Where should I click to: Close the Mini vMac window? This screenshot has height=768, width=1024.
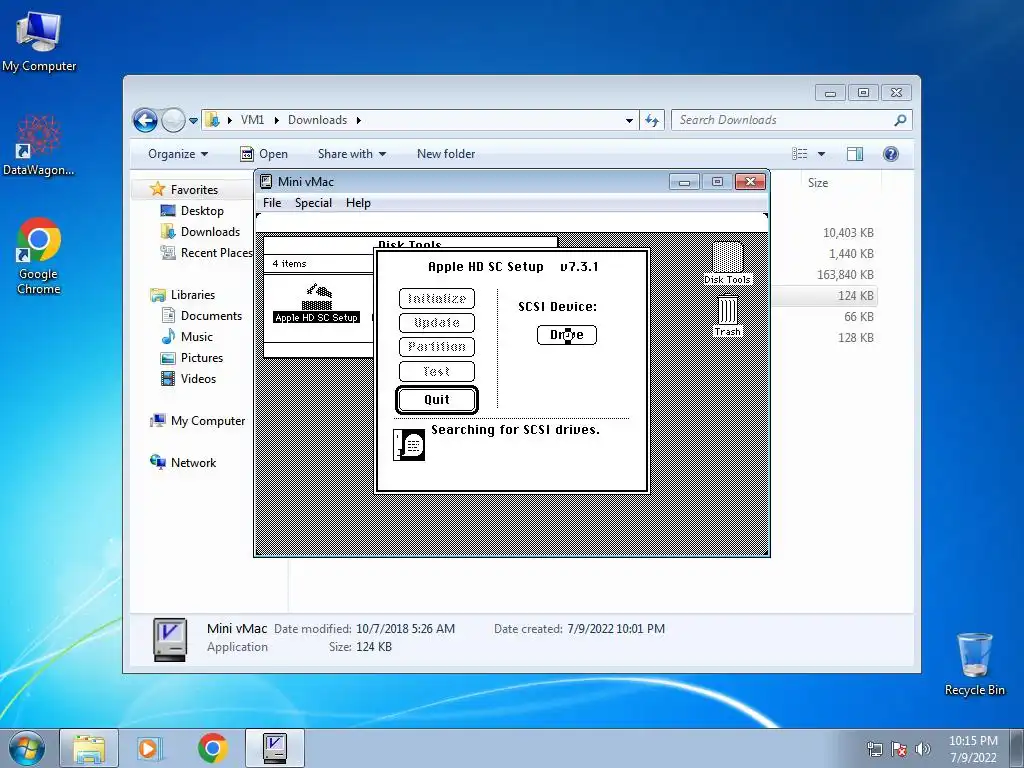coord(750,182)
